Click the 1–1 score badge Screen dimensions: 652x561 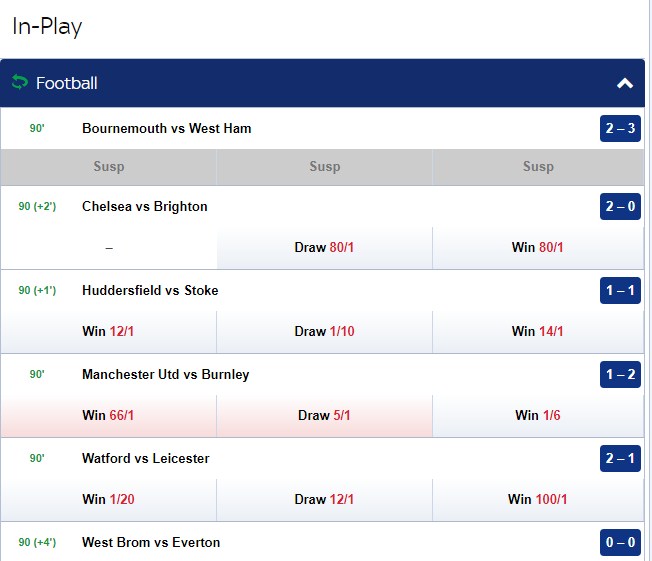point(620,291)
